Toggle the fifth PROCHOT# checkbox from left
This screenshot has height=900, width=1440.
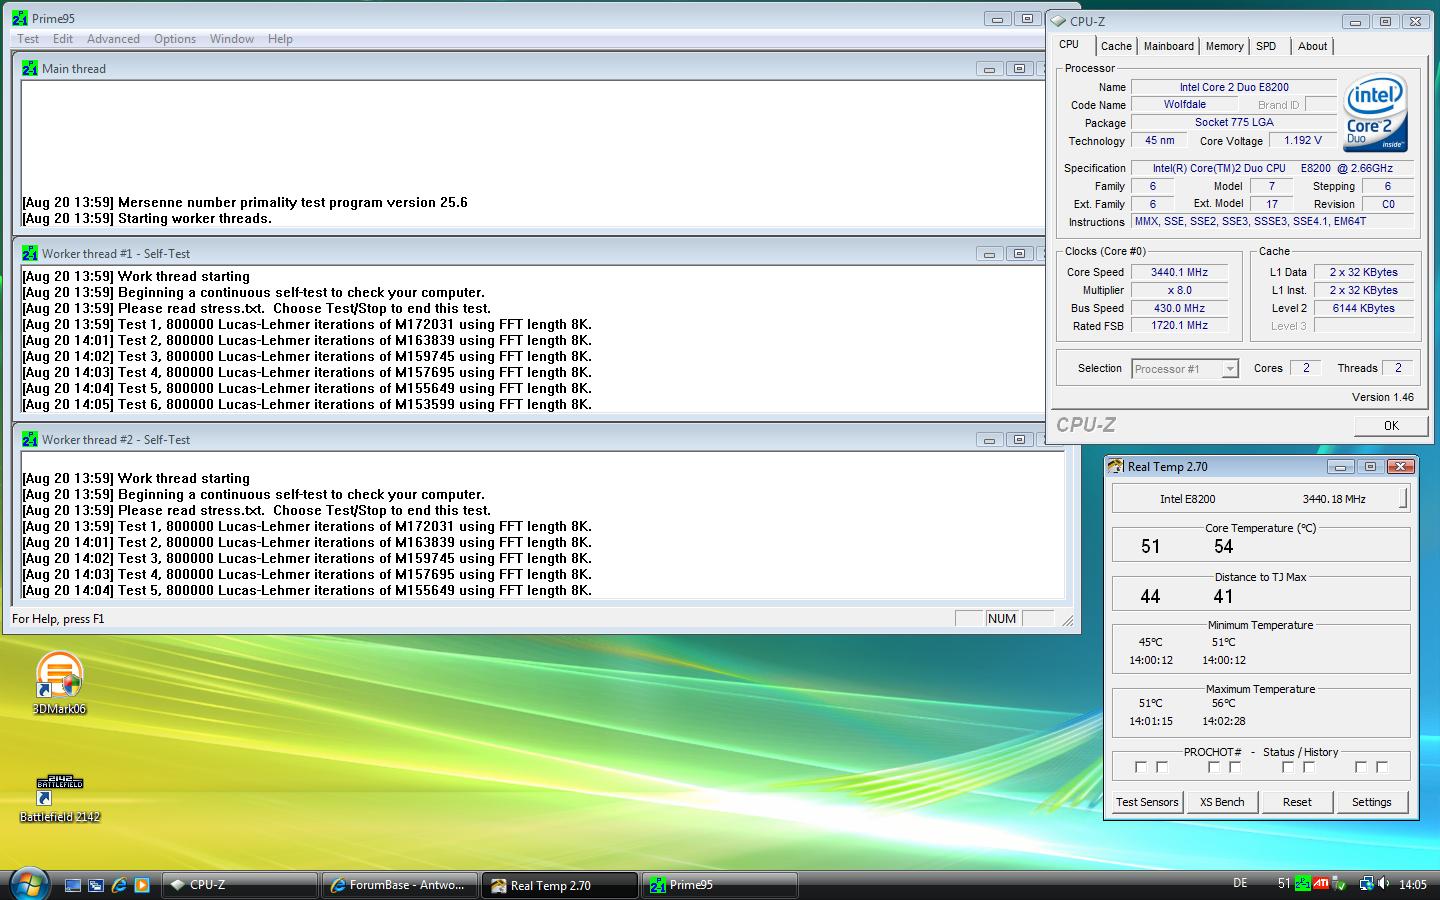[1288, 767]
